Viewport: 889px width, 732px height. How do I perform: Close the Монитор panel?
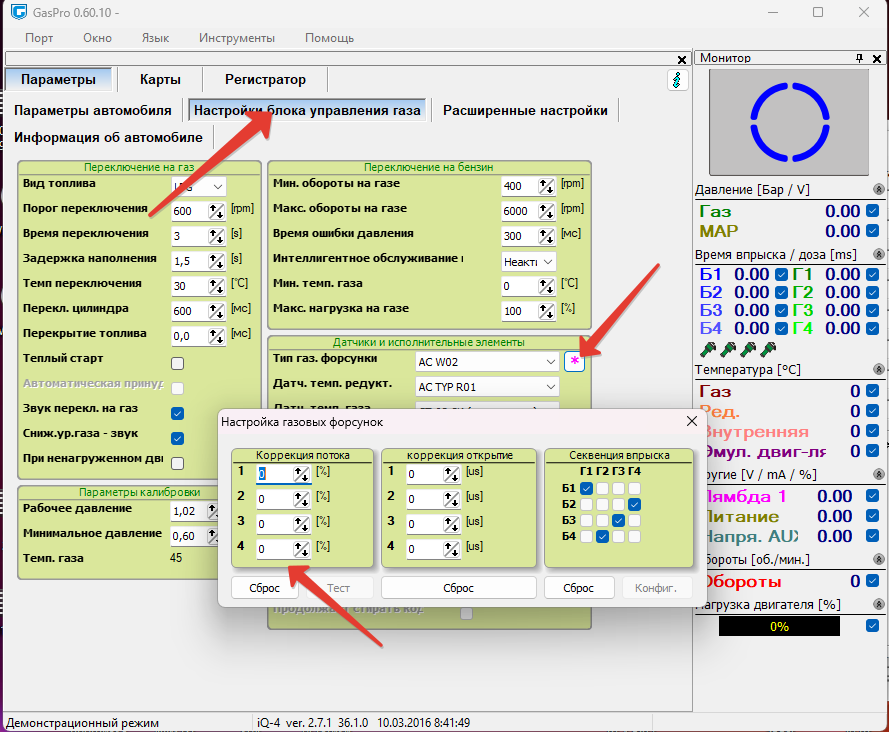tap(877, 58)
